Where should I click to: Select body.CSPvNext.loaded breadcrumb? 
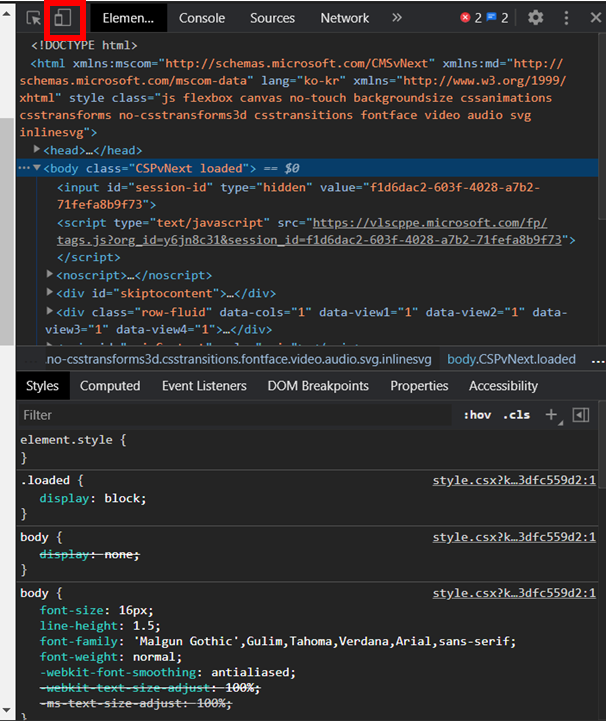click(511, 359)
